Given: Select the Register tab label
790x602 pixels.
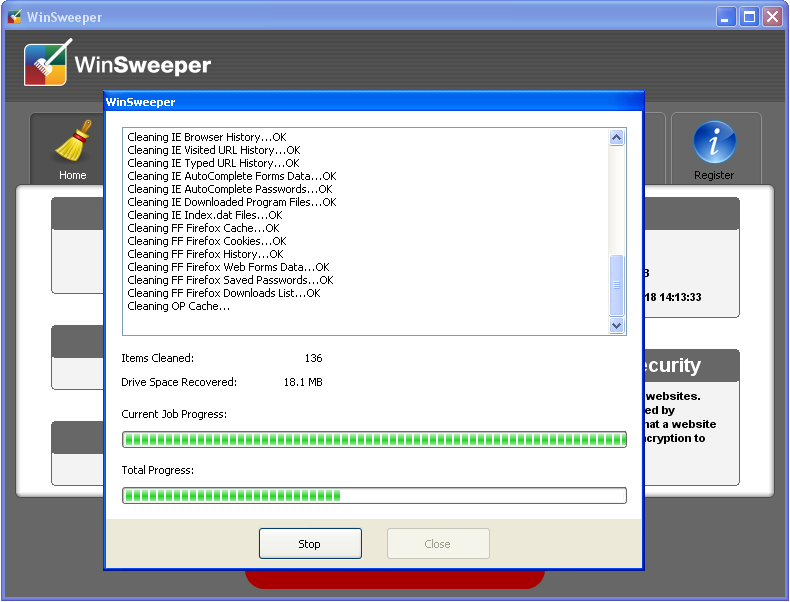Looking at the screenshot, I should point(714,175).
